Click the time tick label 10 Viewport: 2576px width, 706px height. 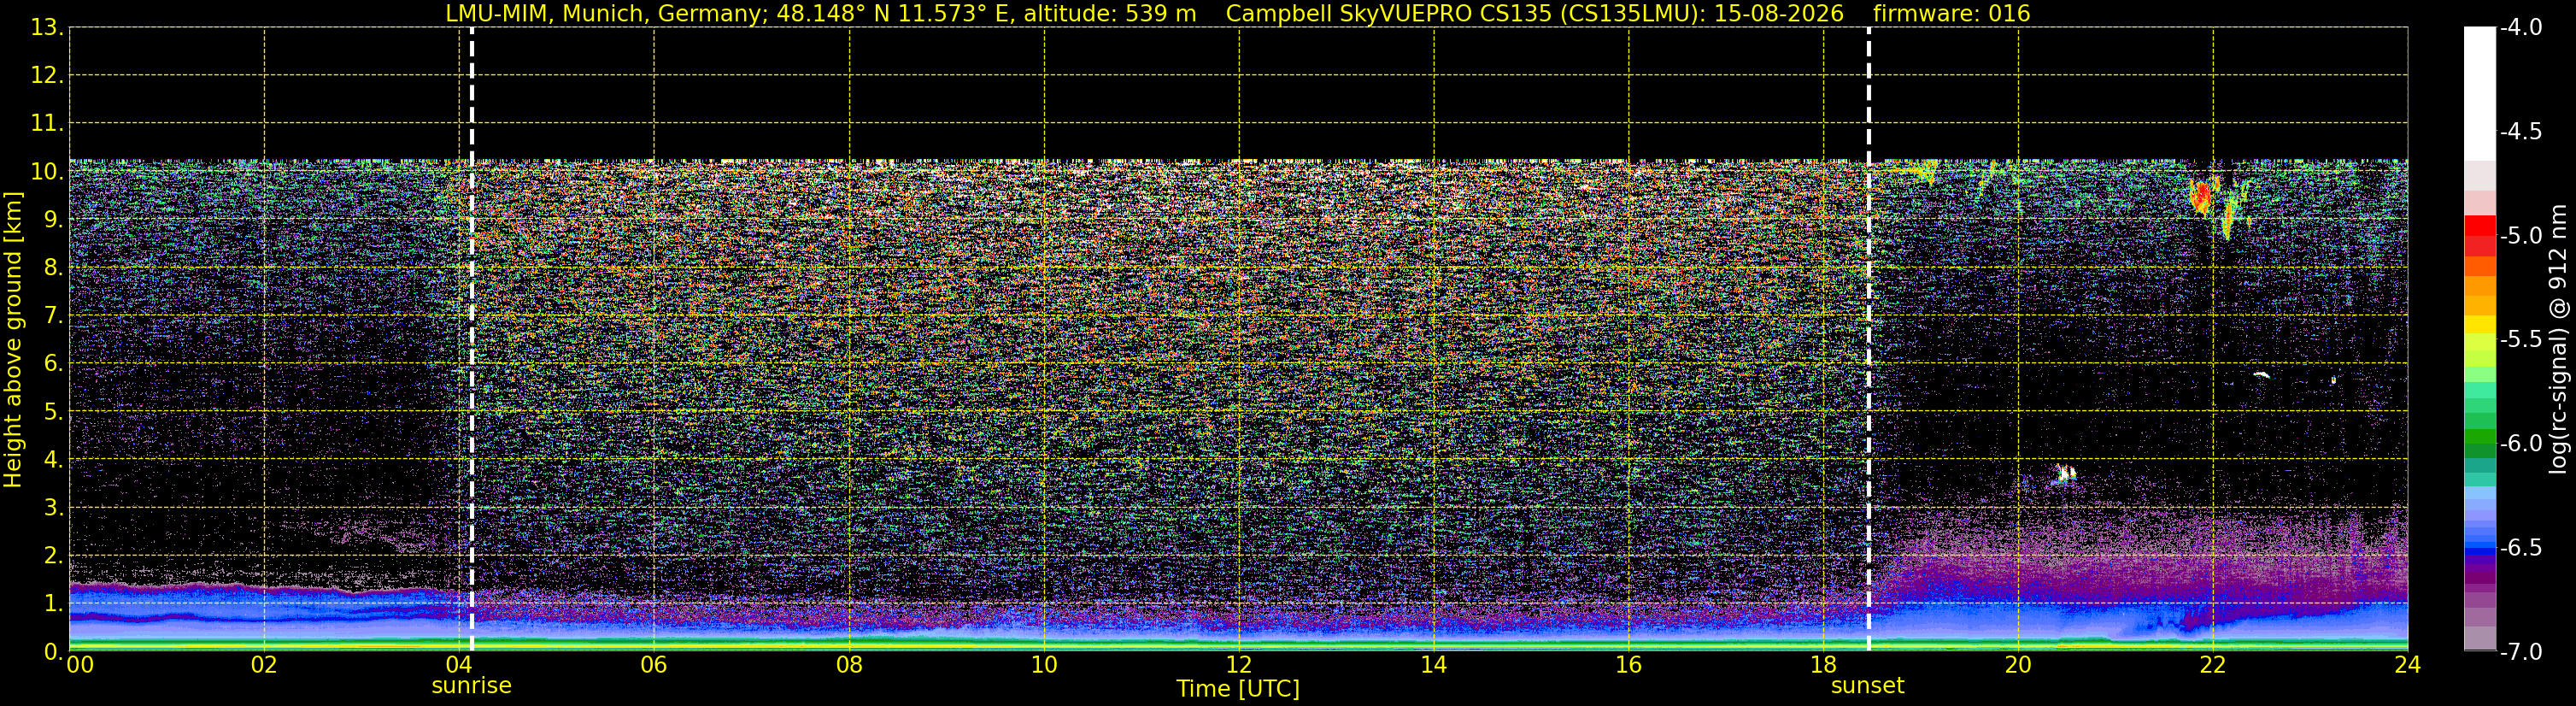click(x=1044, y=665)
